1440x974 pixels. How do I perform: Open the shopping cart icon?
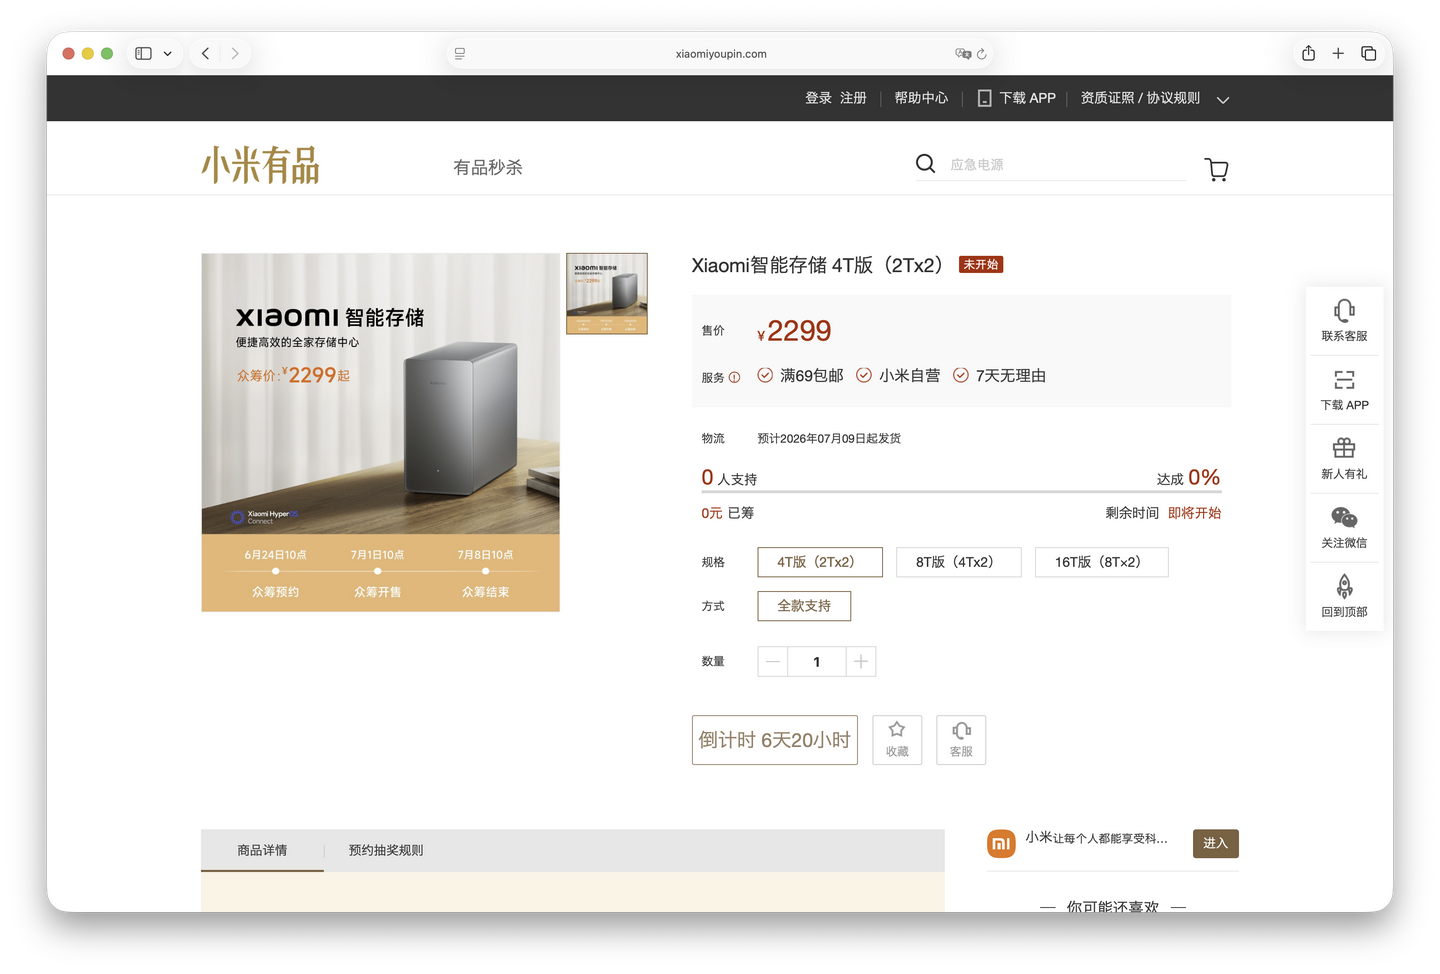click(x=1216, y=169)
